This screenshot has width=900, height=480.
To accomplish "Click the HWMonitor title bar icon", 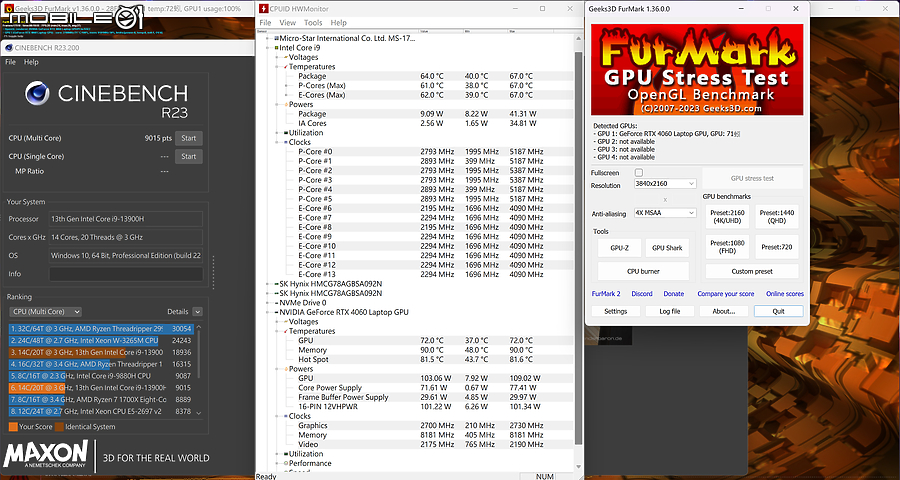I will coord(263,9).
